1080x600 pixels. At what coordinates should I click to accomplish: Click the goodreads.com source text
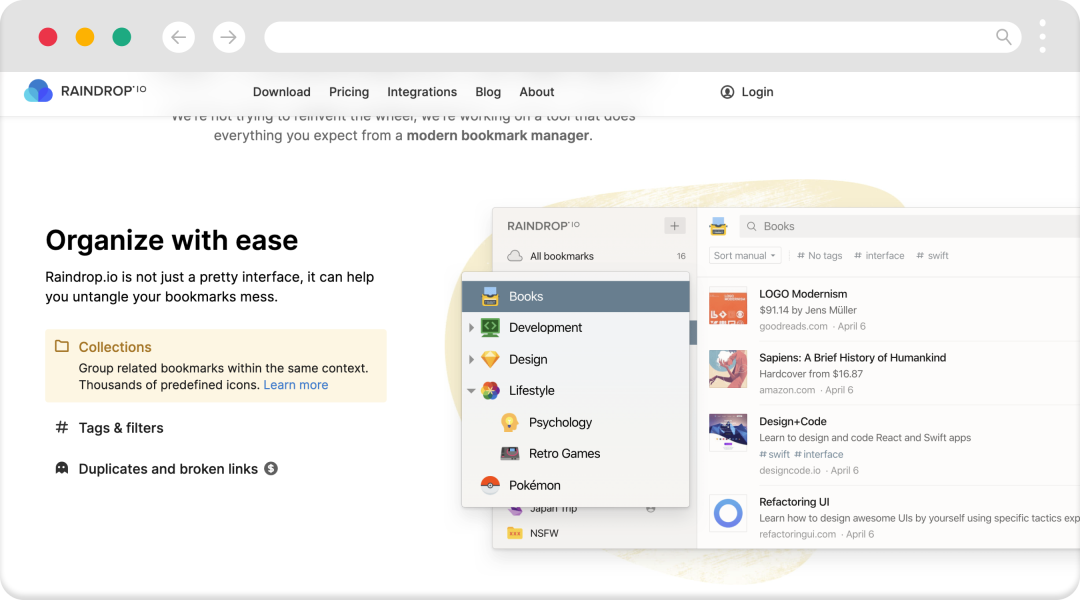coord(793,327)
